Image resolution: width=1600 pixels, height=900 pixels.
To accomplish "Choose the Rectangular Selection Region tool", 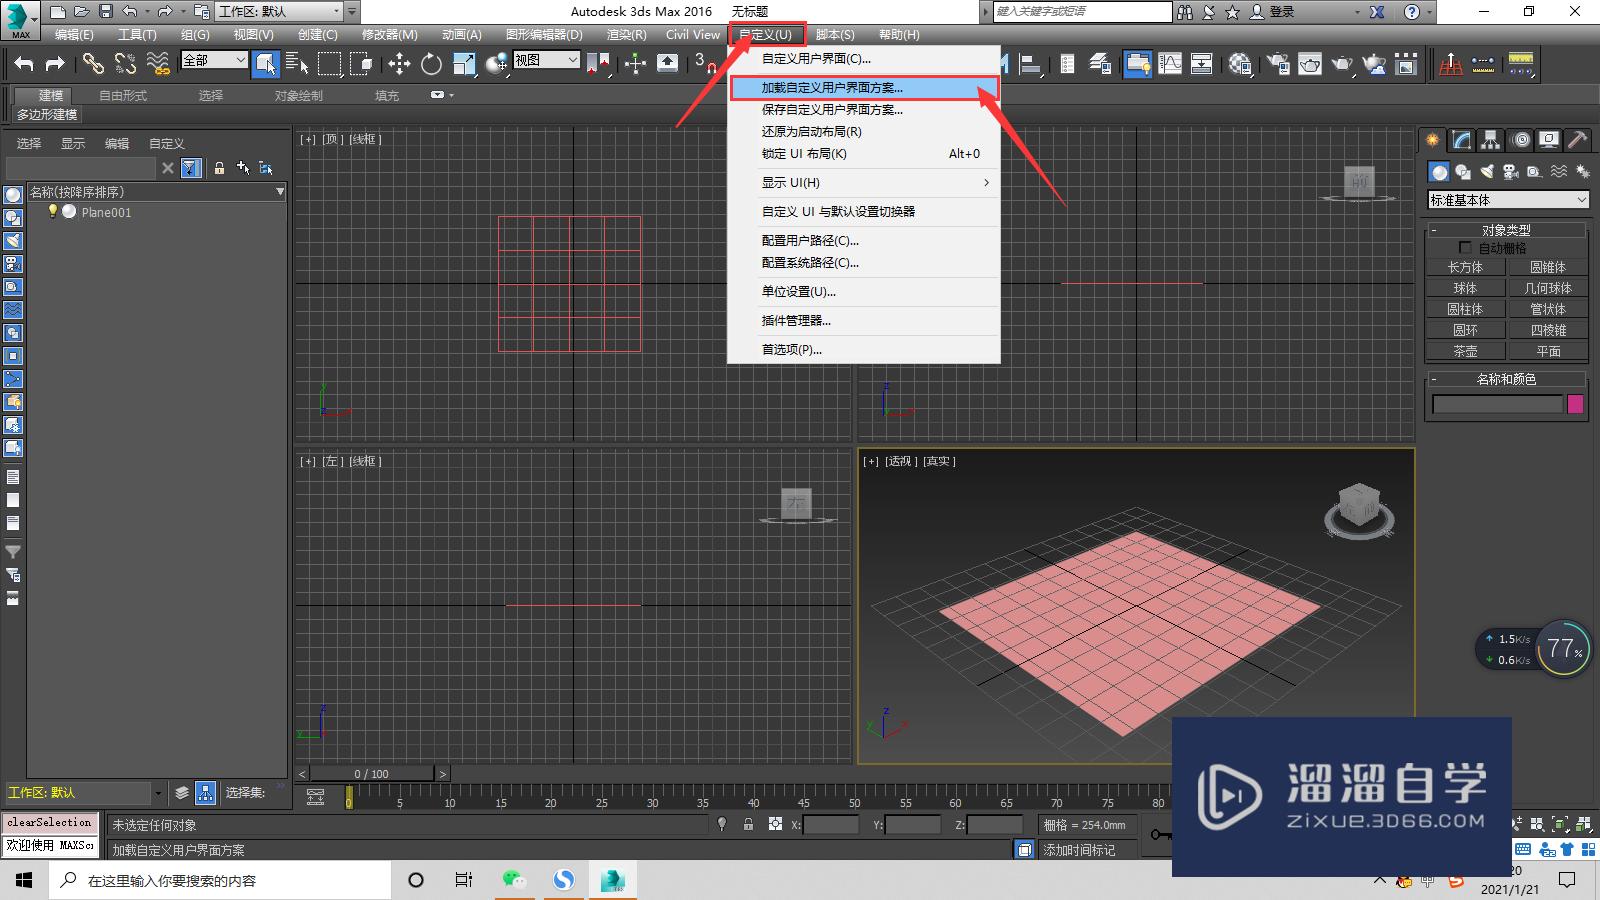I will click(x=329, y=64).
